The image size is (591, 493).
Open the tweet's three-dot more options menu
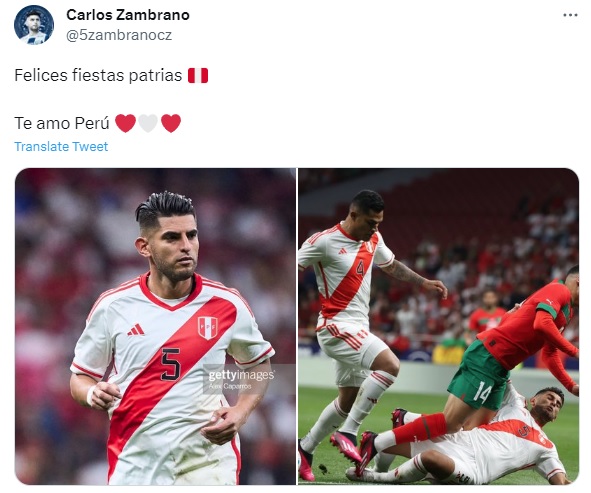click(570, 15)
